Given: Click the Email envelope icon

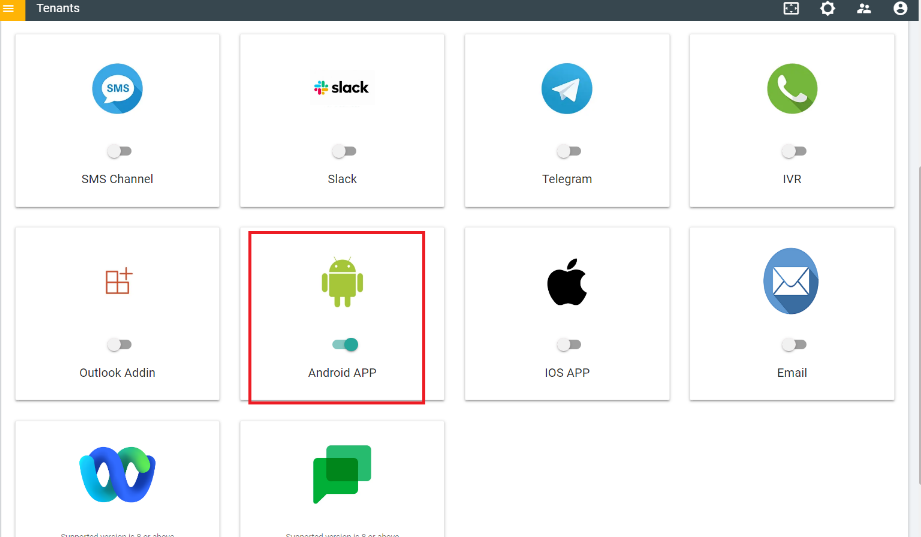Looking at the screenshot, I should 791,281.
